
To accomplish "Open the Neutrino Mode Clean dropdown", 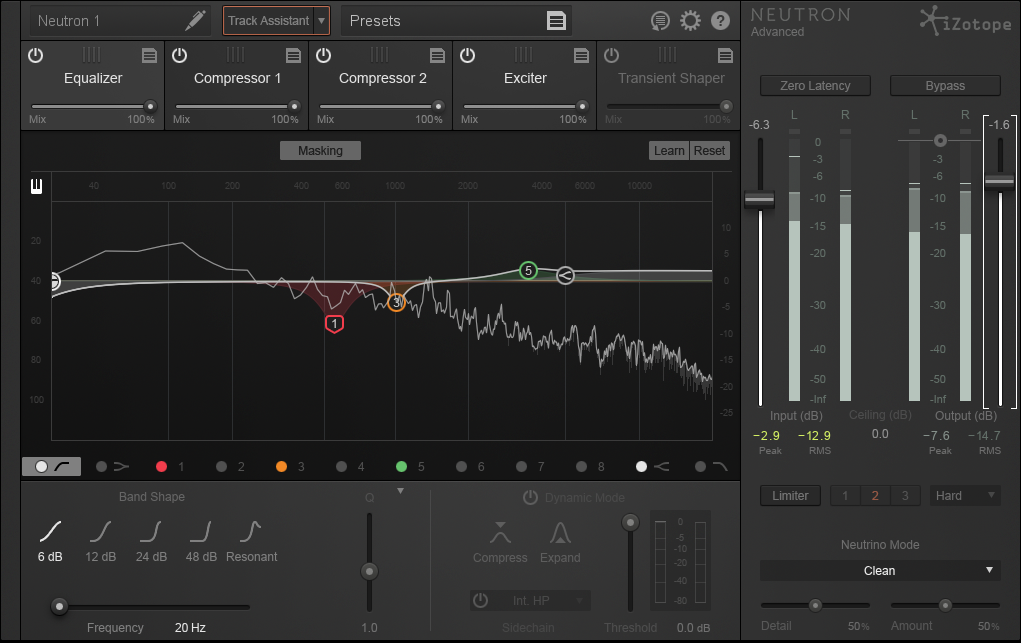I will coord(880,571).
